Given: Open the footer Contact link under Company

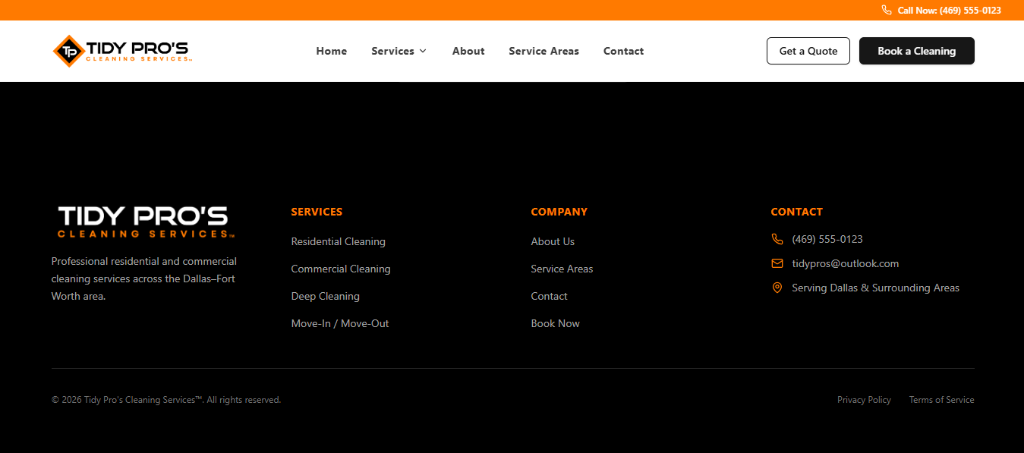Looking at the screenshot, I should 549,296.
